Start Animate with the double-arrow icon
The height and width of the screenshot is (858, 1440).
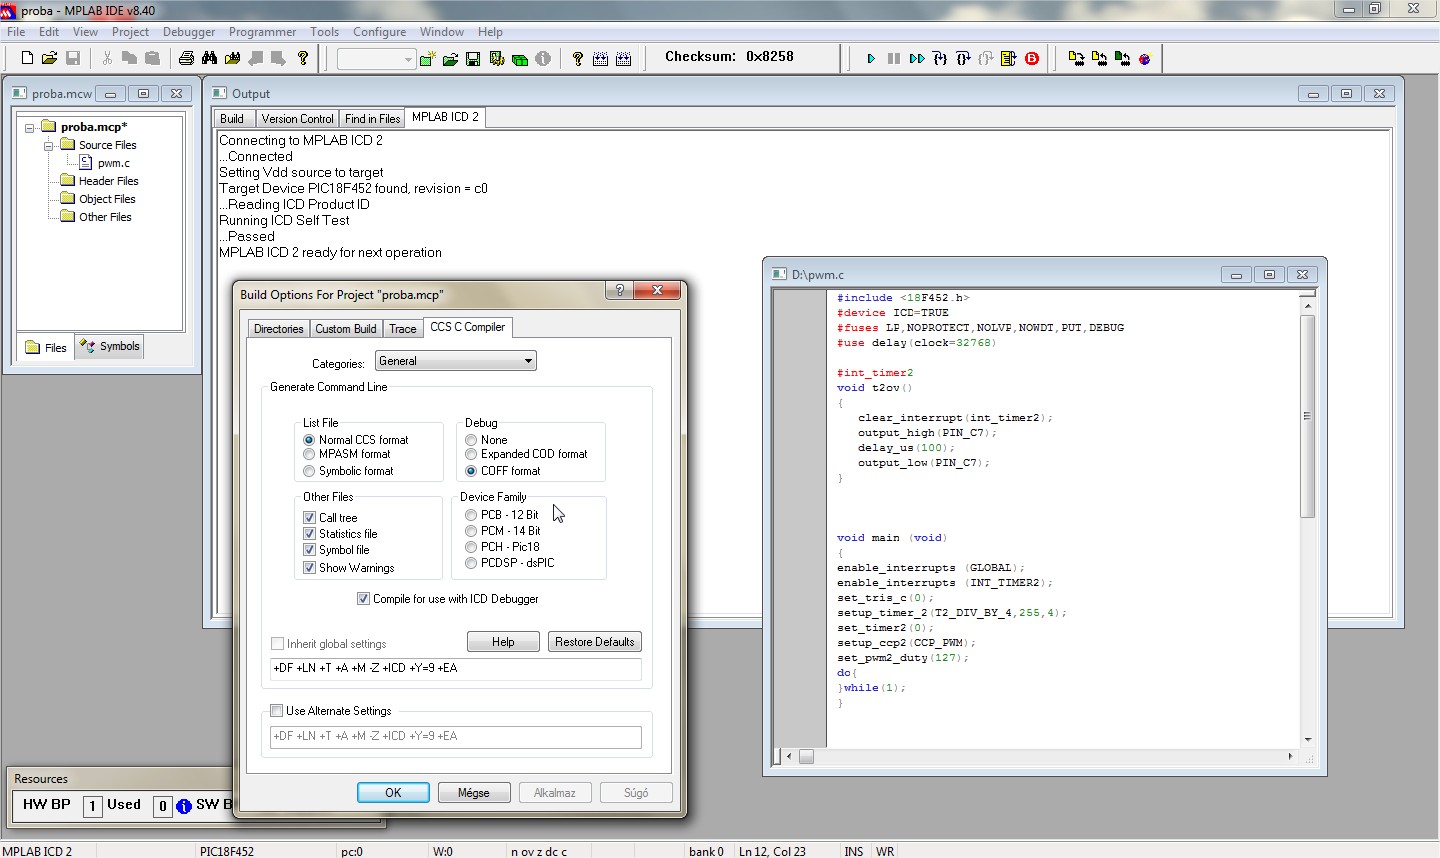[x=917, y=59]
